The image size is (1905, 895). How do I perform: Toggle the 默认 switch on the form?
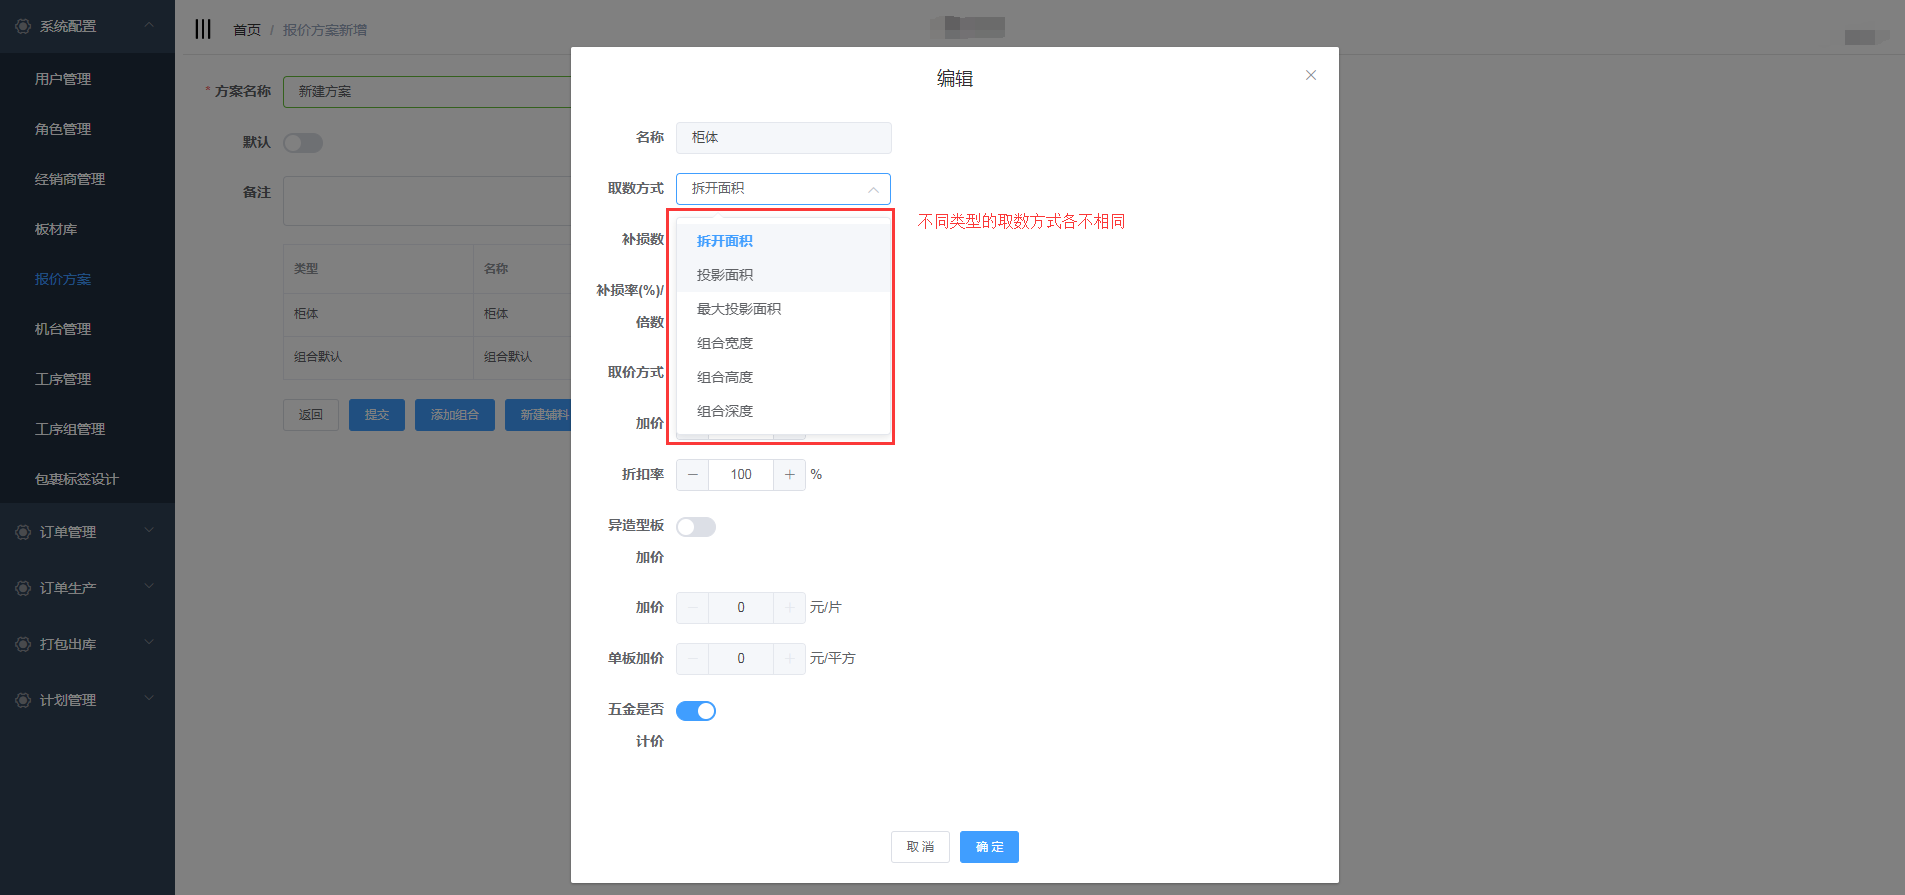click(x=303, y=143)
